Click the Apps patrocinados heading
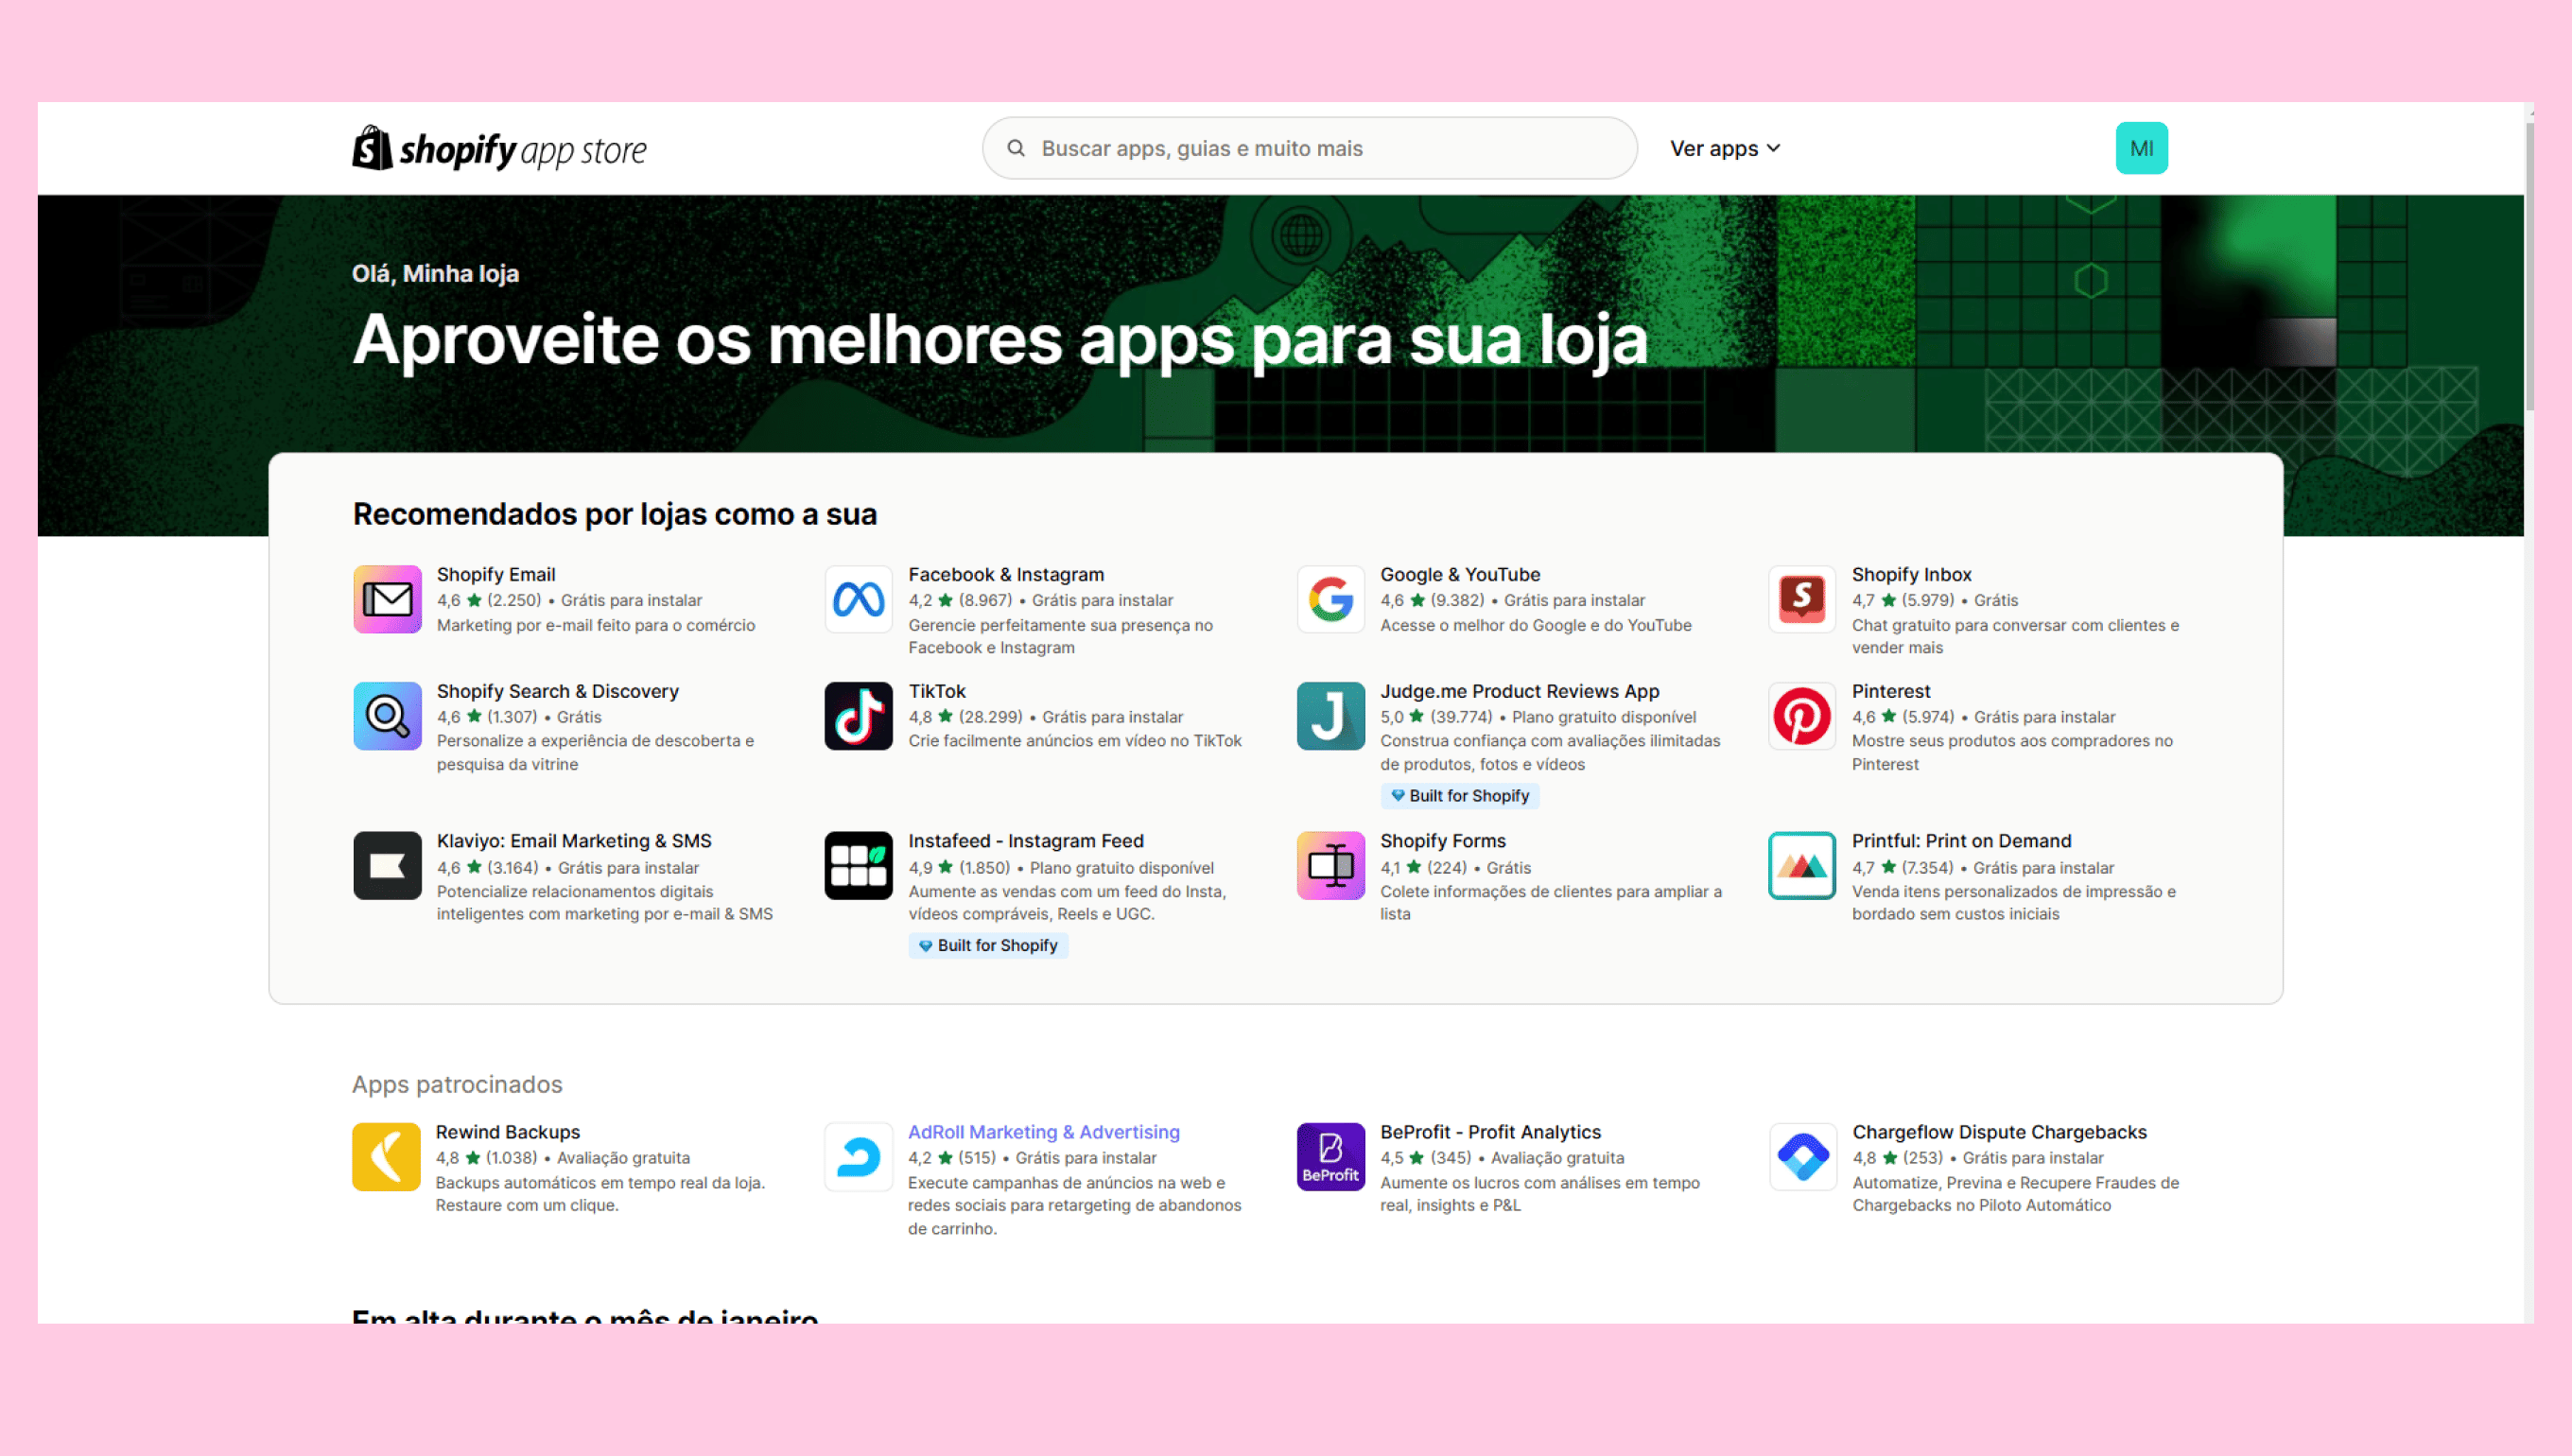 [457, 1084]
